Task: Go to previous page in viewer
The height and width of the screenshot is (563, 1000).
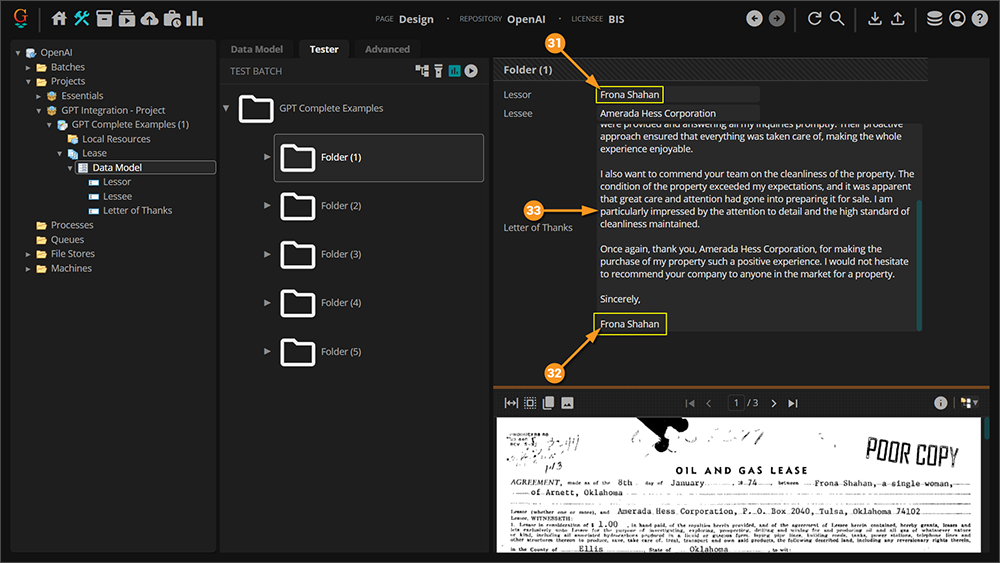Action: (x=709, y=403)
